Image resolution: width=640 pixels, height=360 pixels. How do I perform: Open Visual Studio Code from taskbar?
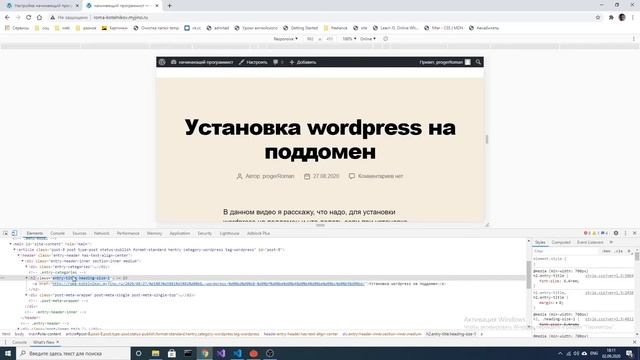237,353
